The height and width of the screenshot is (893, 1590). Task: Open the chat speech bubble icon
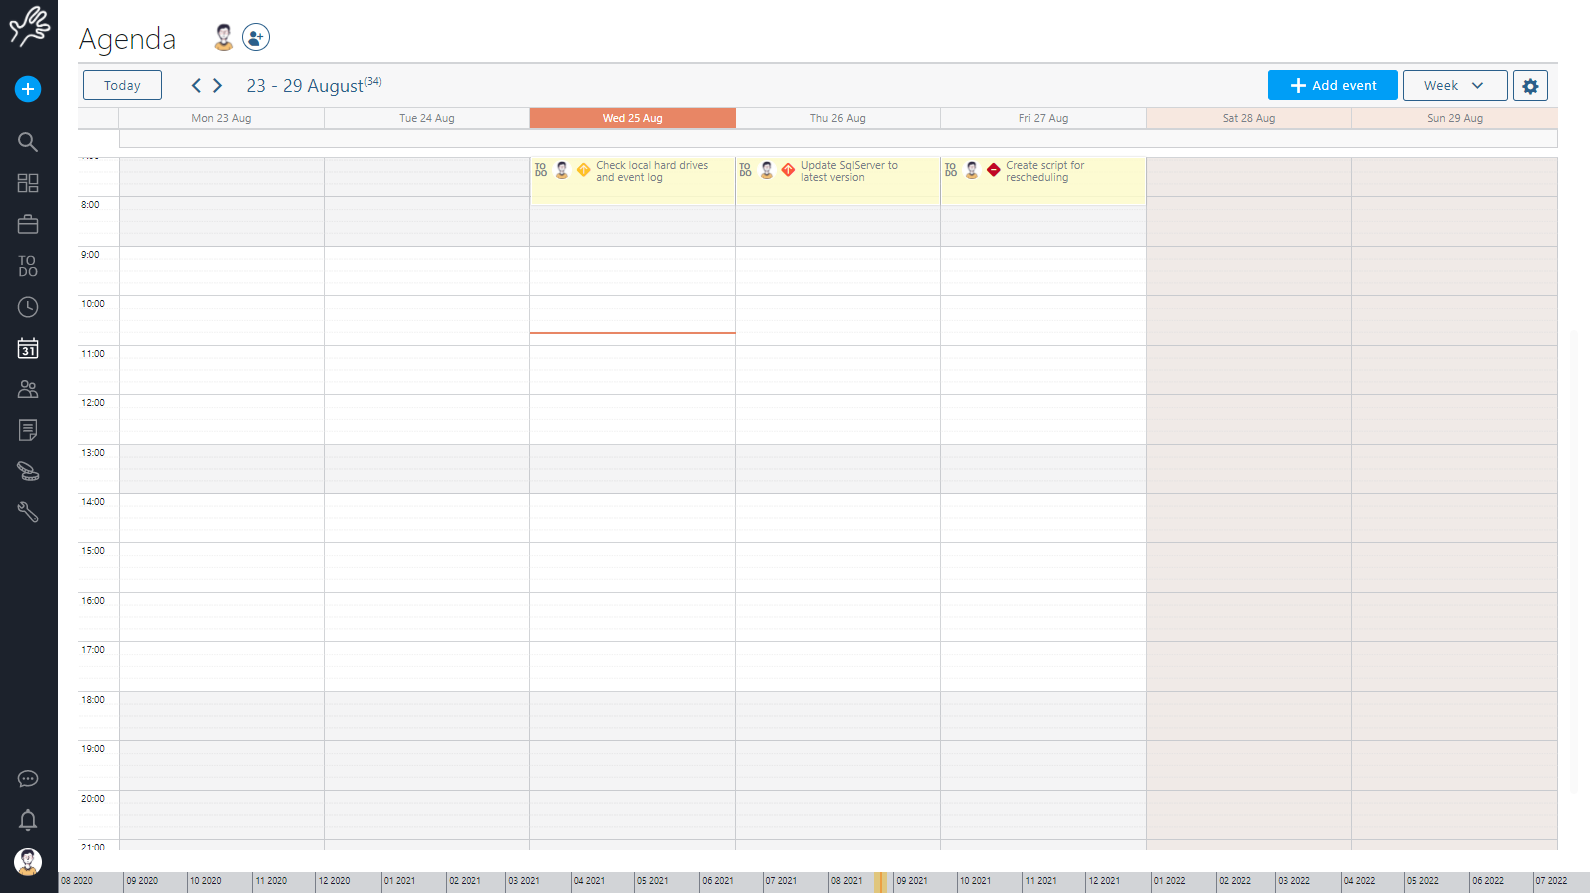click(28, 779)
